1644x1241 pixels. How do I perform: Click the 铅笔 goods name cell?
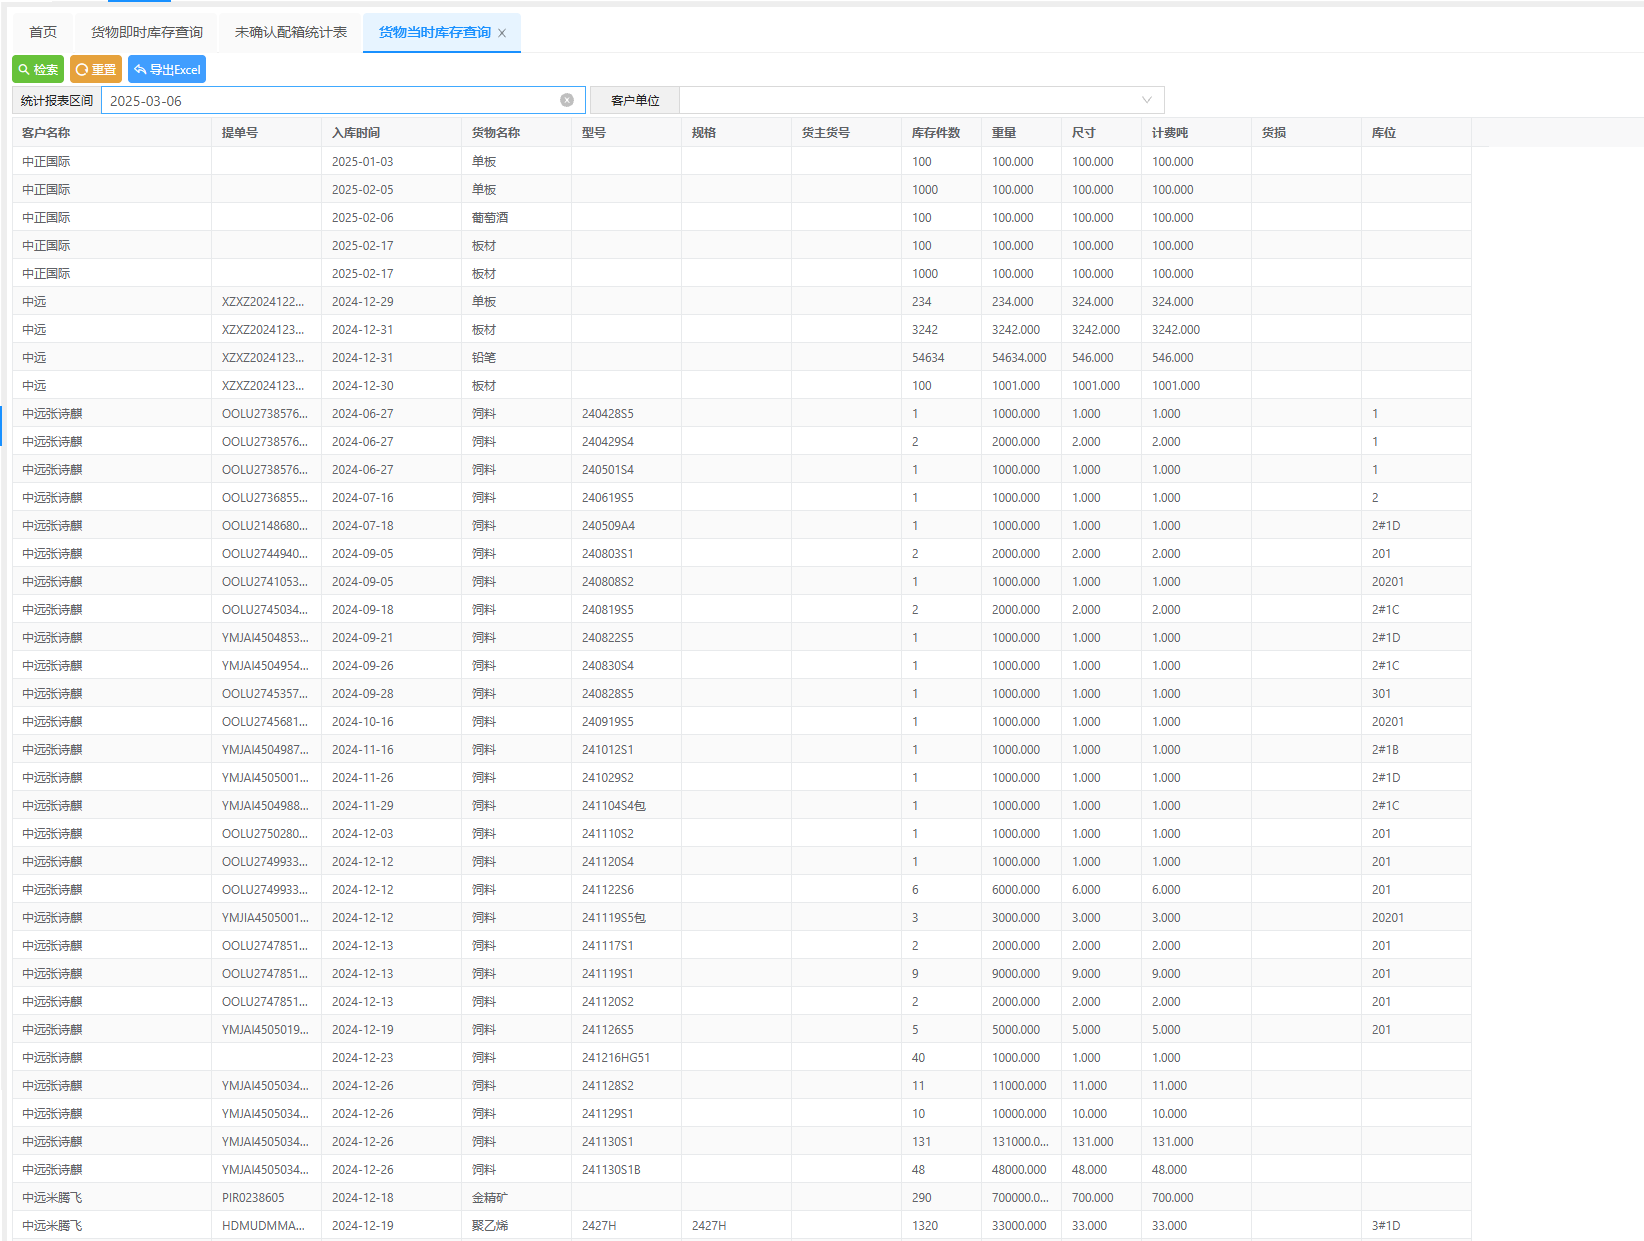click(x=484, y=358)
